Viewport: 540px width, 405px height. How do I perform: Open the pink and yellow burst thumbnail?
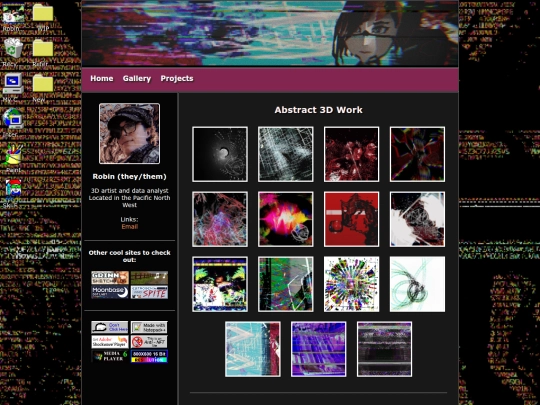pyautogui.click(x=285, y=219)
